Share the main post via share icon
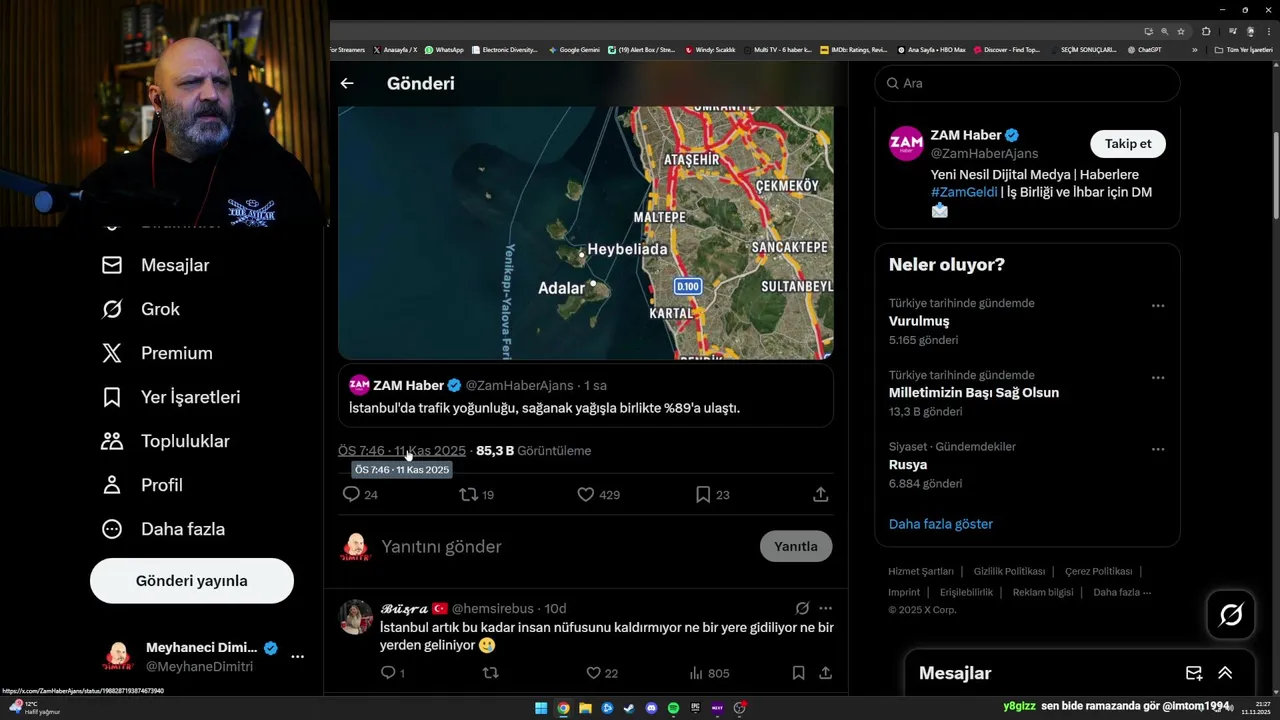Viewport: 1280px width, 720px height. (x=820, y=494)
